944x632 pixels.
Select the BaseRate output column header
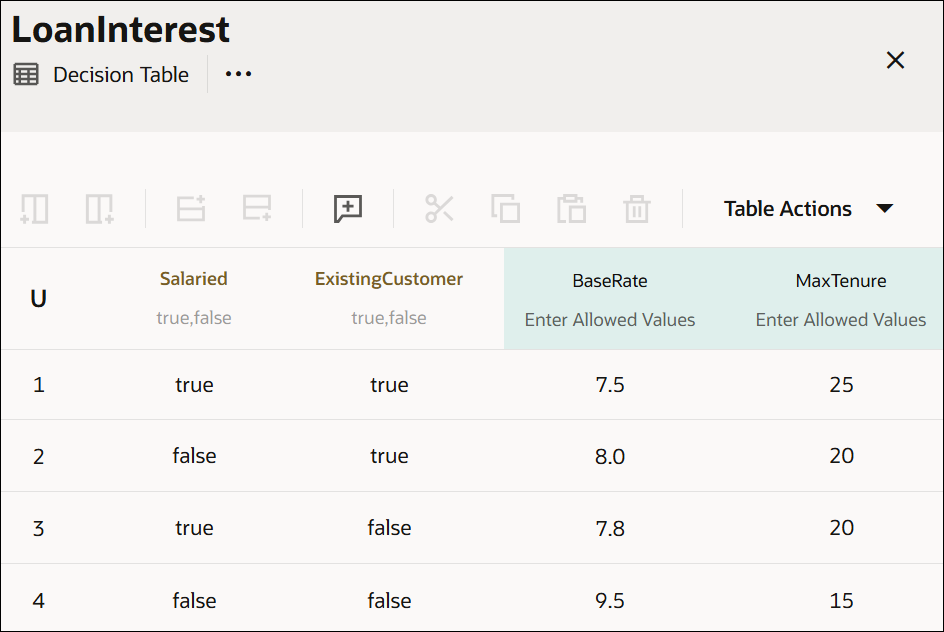(x=610, y=281)
